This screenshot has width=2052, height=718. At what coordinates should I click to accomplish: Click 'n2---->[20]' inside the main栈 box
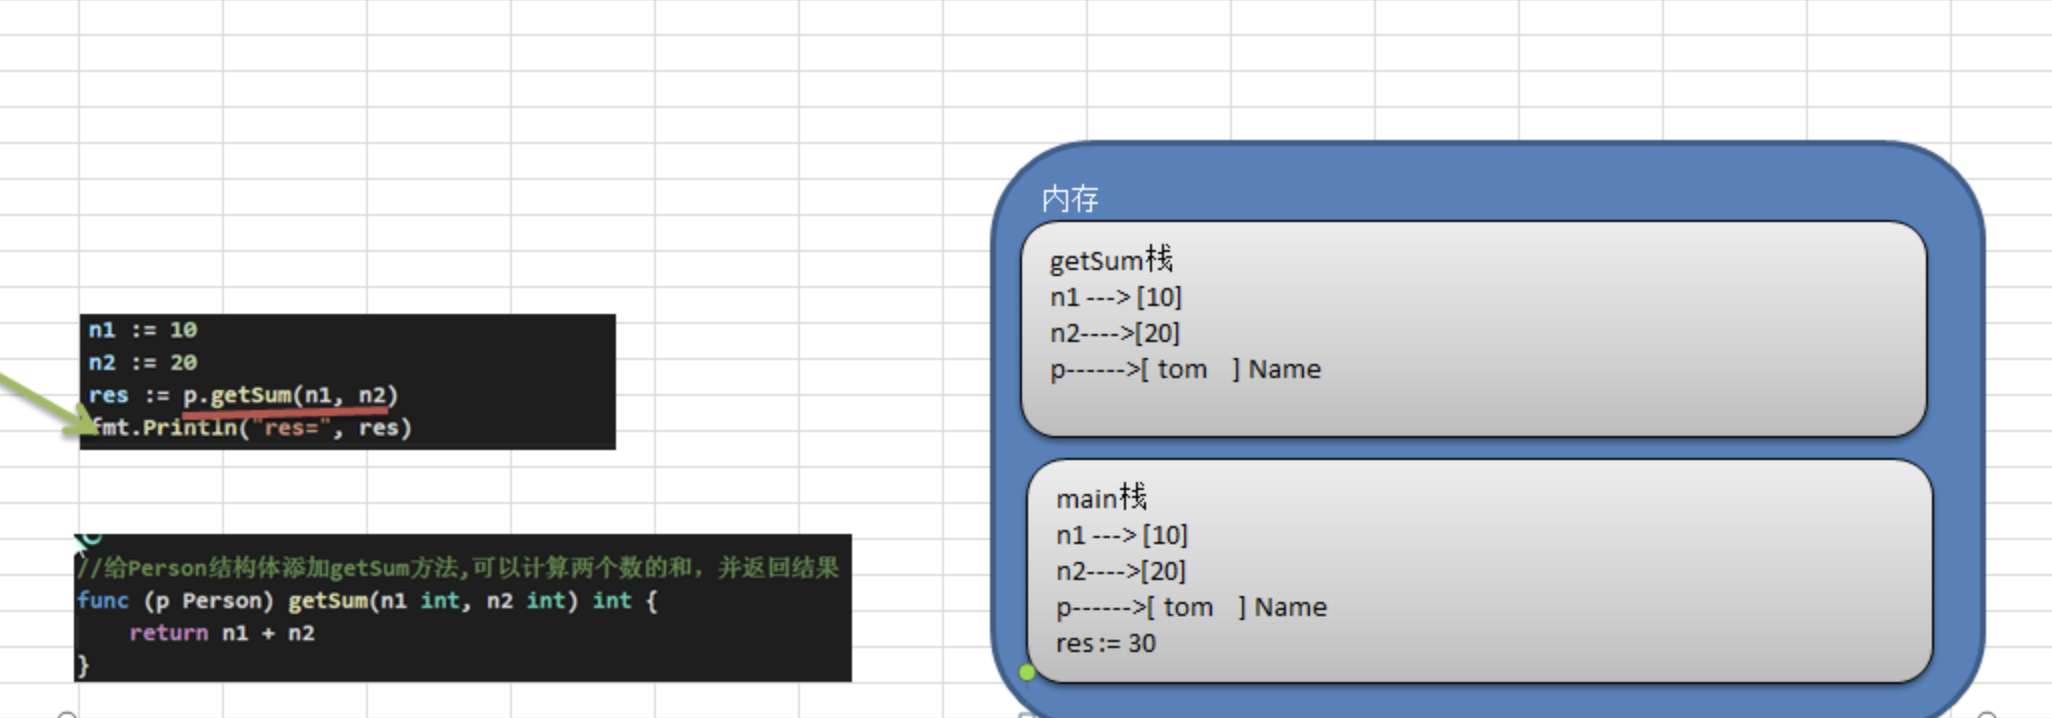[1120, 571]
